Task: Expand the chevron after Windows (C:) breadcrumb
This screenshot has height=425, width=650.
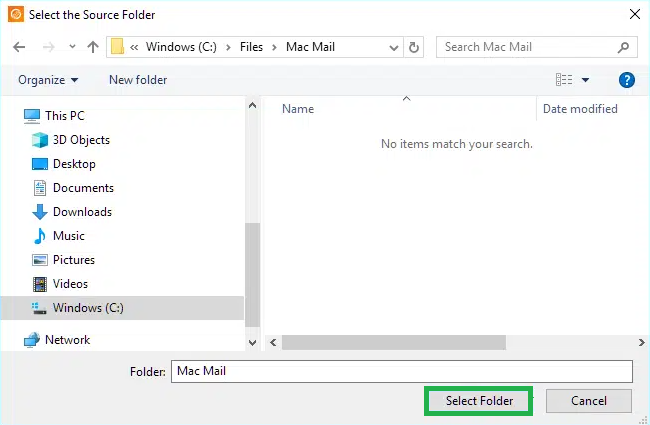Action: pyautogui.click(x=228, y=47)
